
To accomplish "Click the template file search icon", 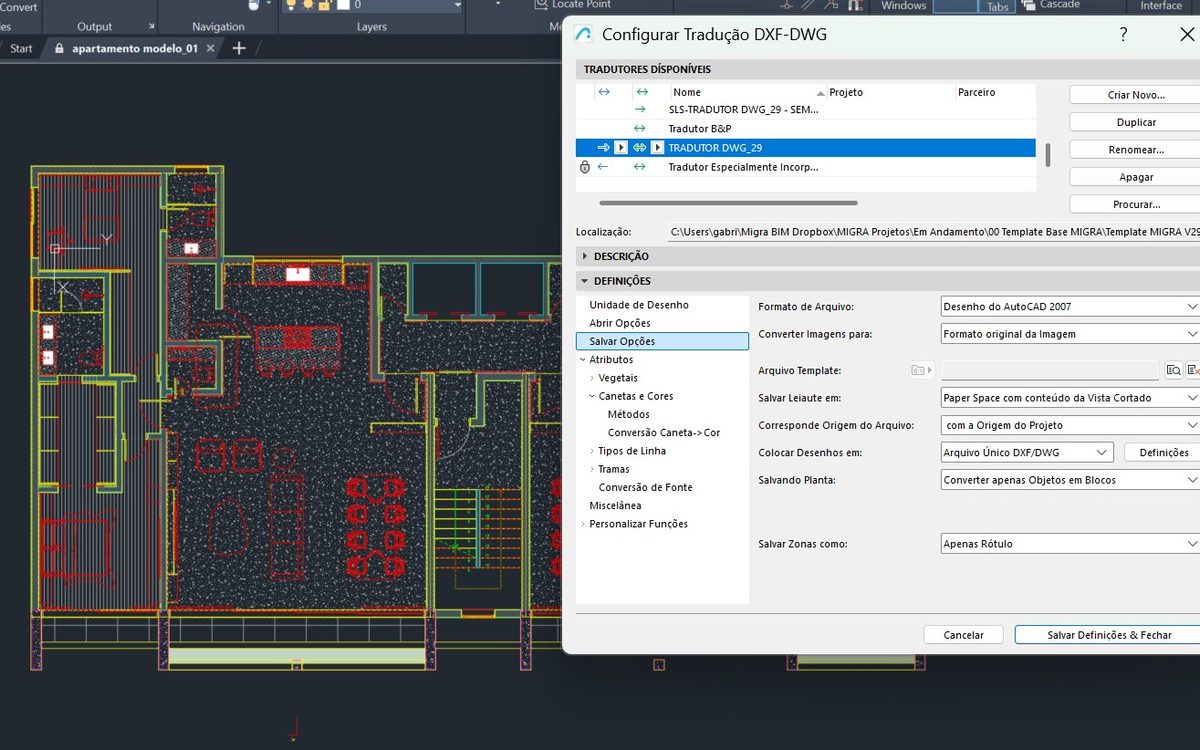I will coord(1174,370).
